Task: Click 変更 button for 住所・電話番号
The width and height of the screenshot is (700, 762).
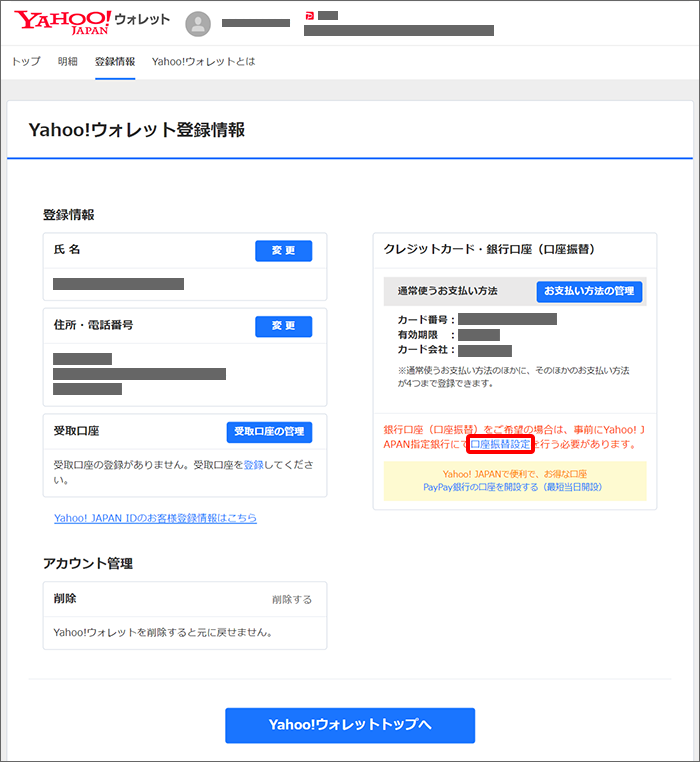Action: (283, 326)
